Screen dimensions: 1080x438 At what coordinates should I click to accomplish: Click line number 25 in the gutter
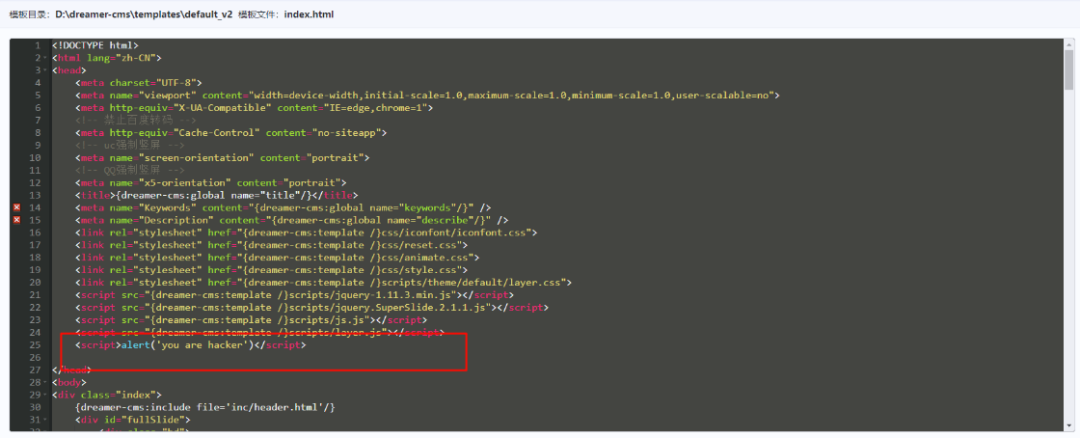coord(35,345)
